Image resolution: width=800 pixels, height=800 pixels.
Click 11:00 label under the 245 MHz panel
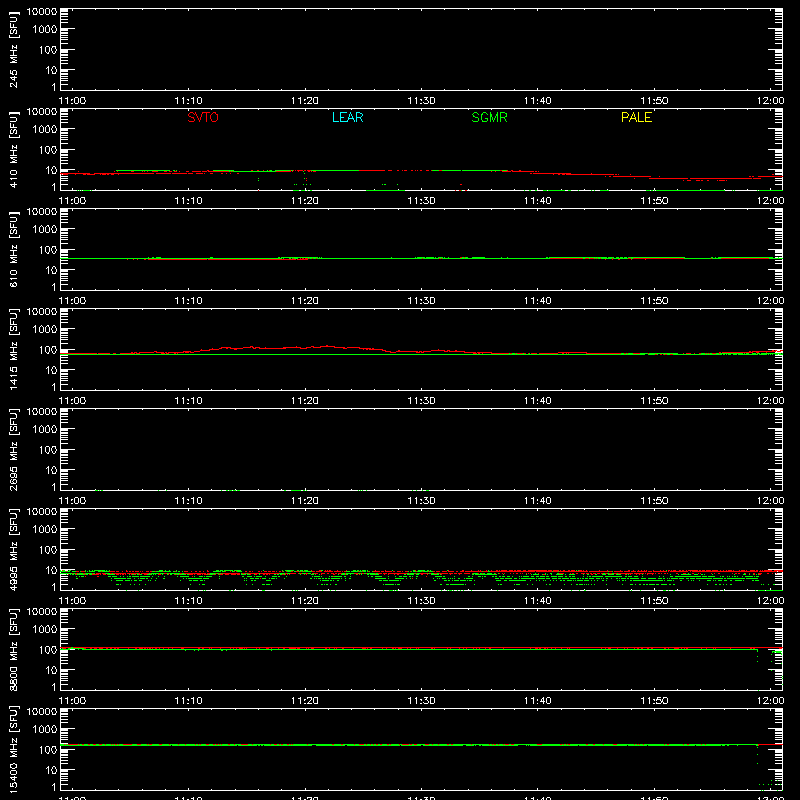(72, 101)
